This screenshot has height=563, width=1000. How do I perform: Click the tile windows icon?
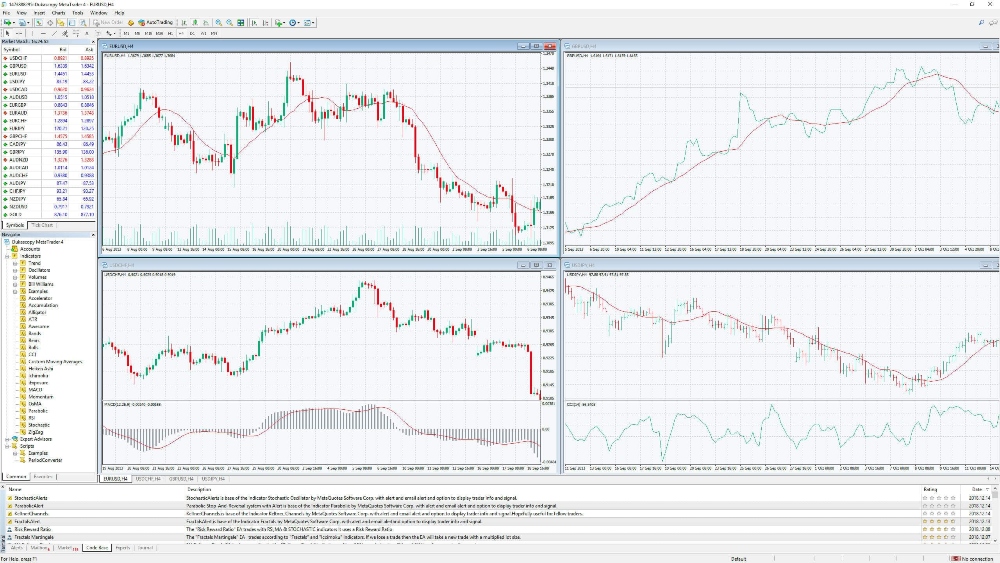pyautogui.click(x=241, y=21)
